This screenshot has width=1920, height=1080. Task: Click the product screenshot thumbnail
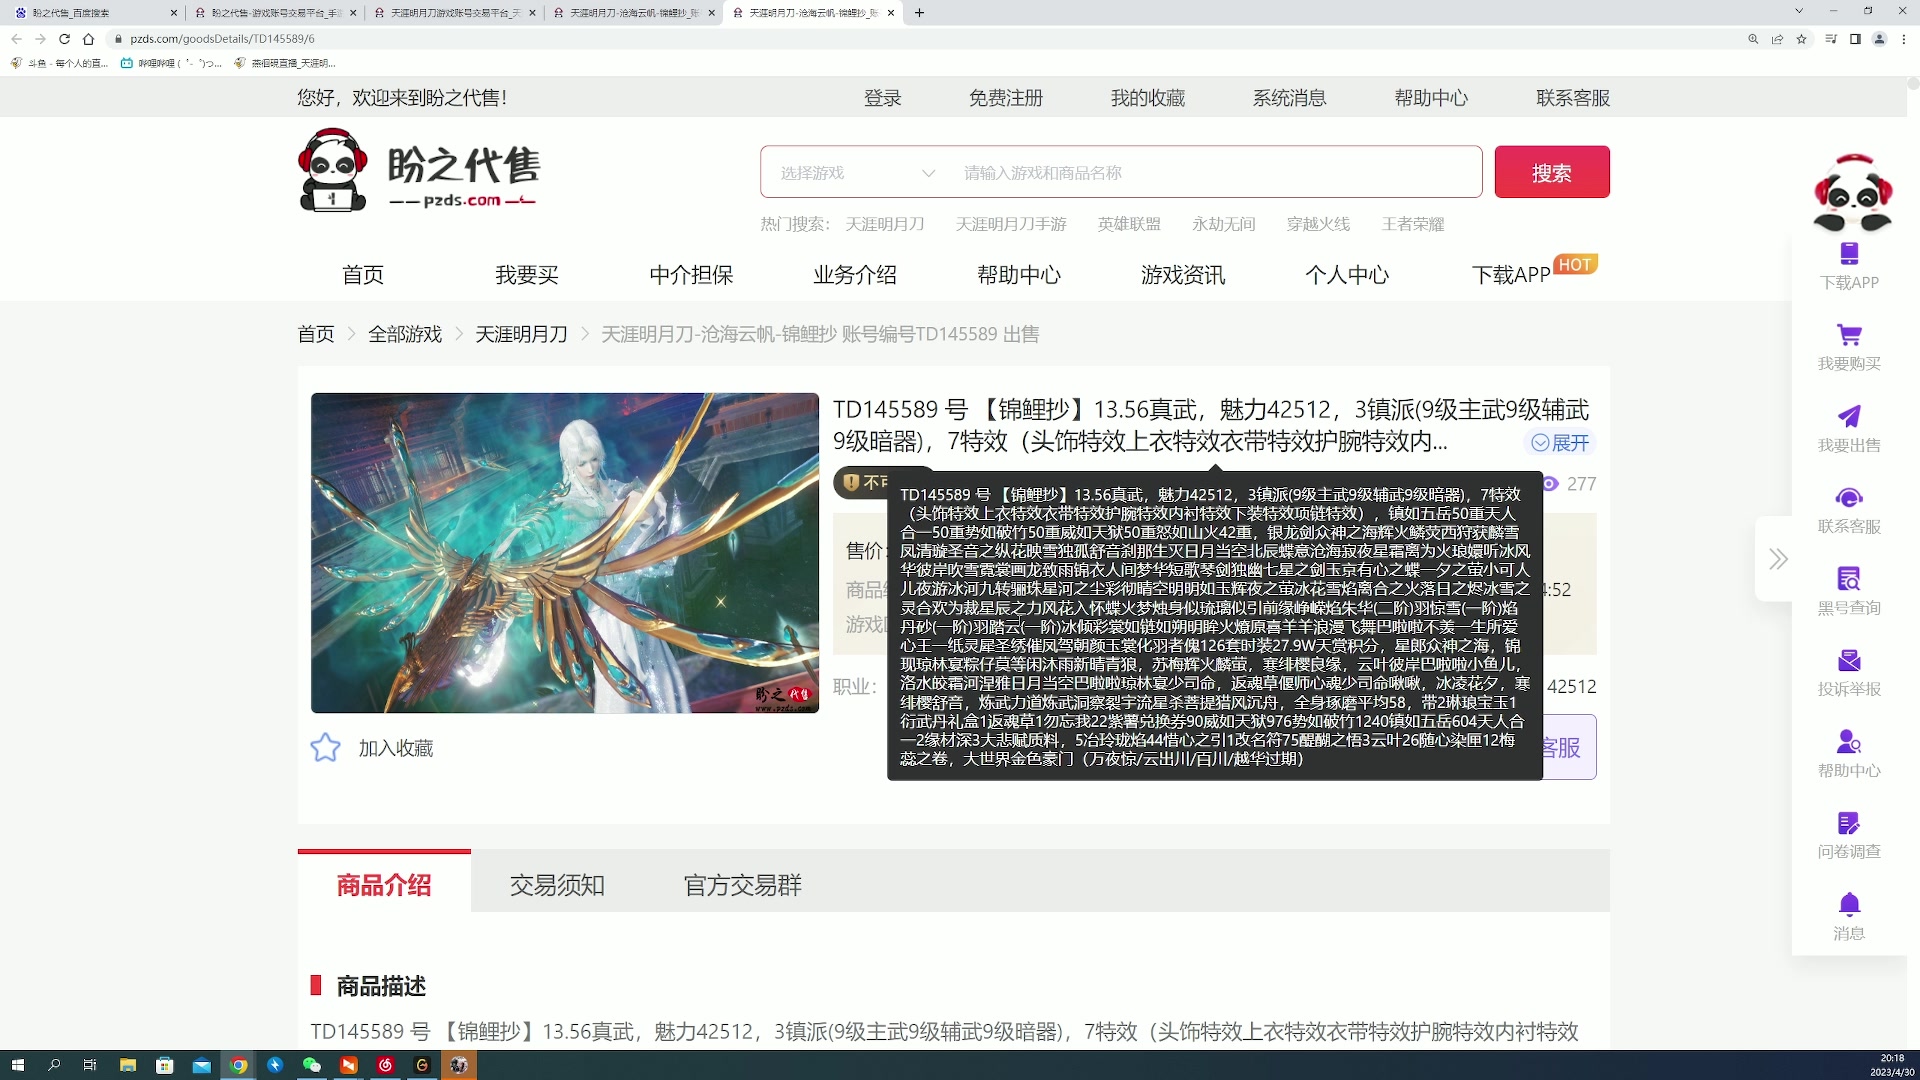(564, 553)
